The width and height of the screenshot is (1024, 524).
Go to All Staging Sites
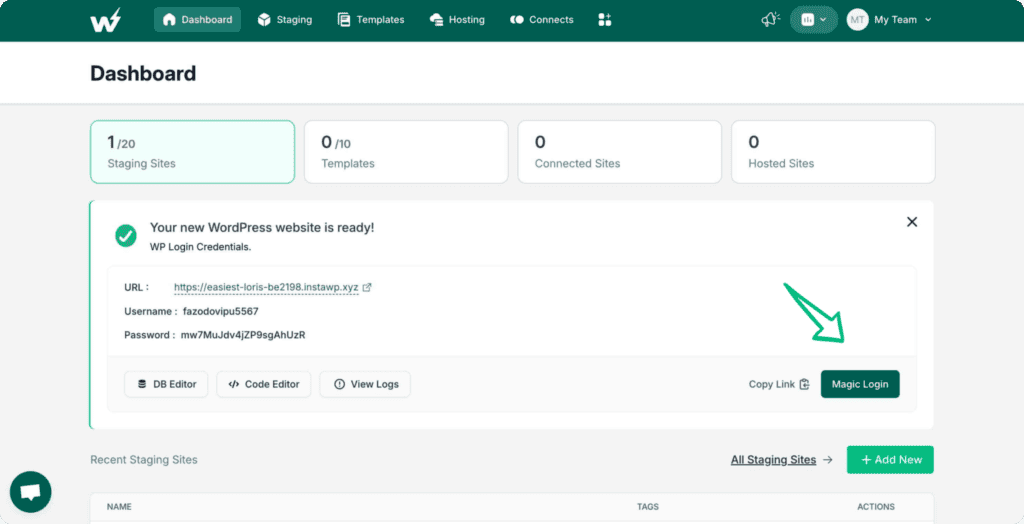pos(773,460)
